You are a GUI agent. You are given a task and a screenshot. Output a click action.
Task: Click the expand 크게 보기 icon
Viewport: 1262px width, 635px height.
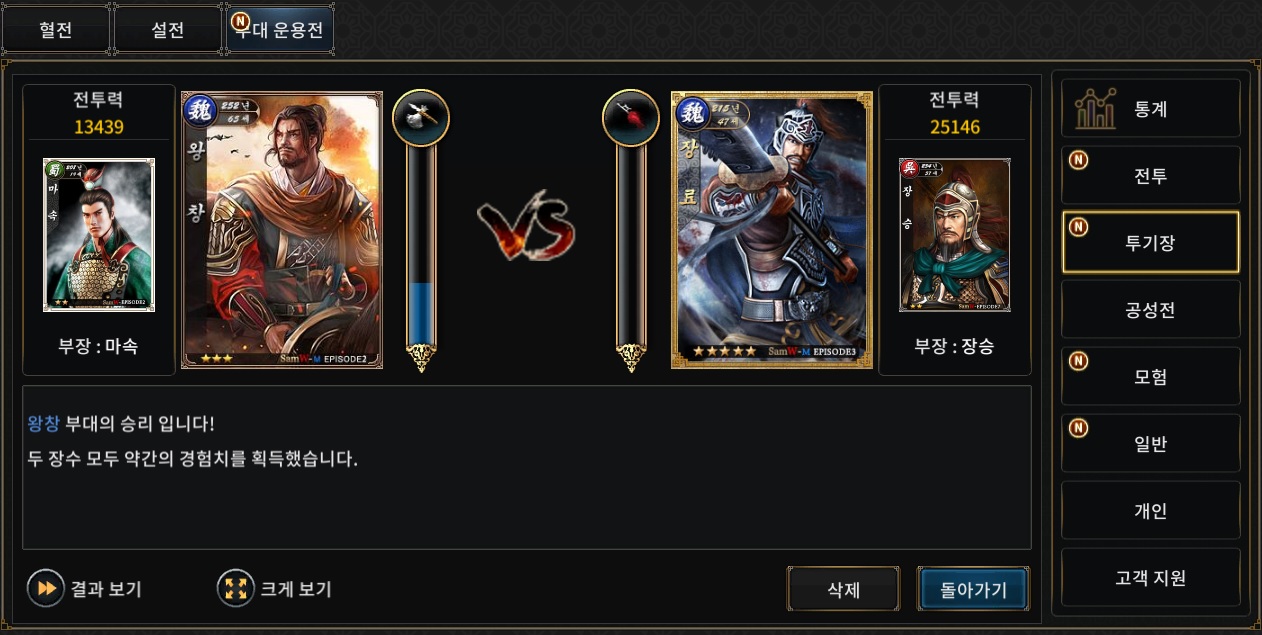236,589
